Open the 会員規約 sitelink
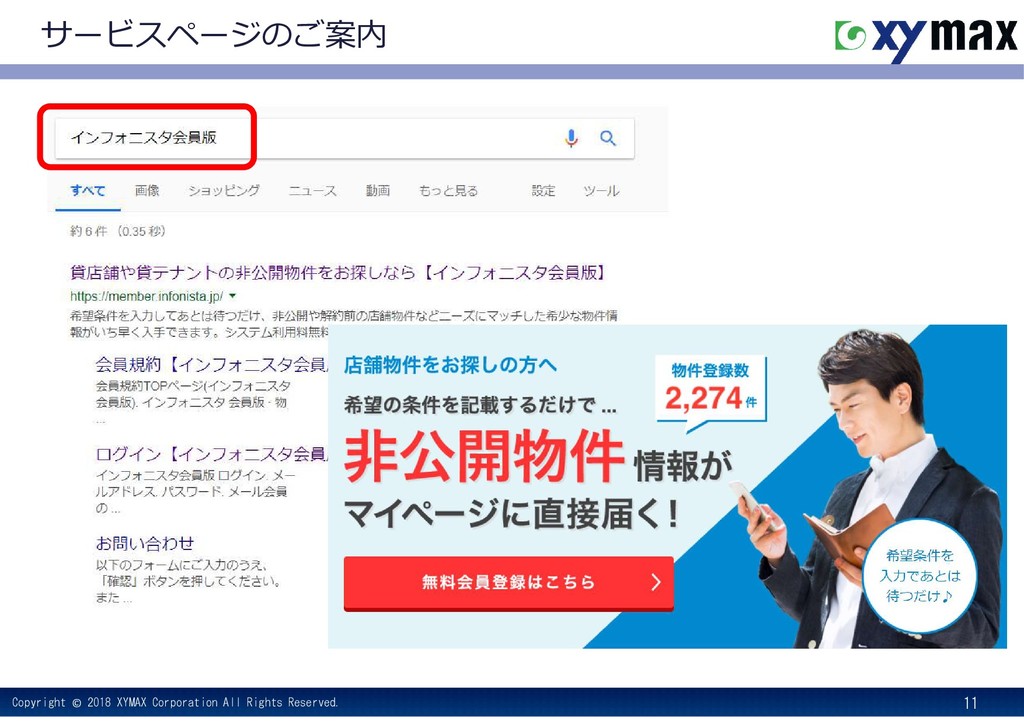 pos(211,364)
